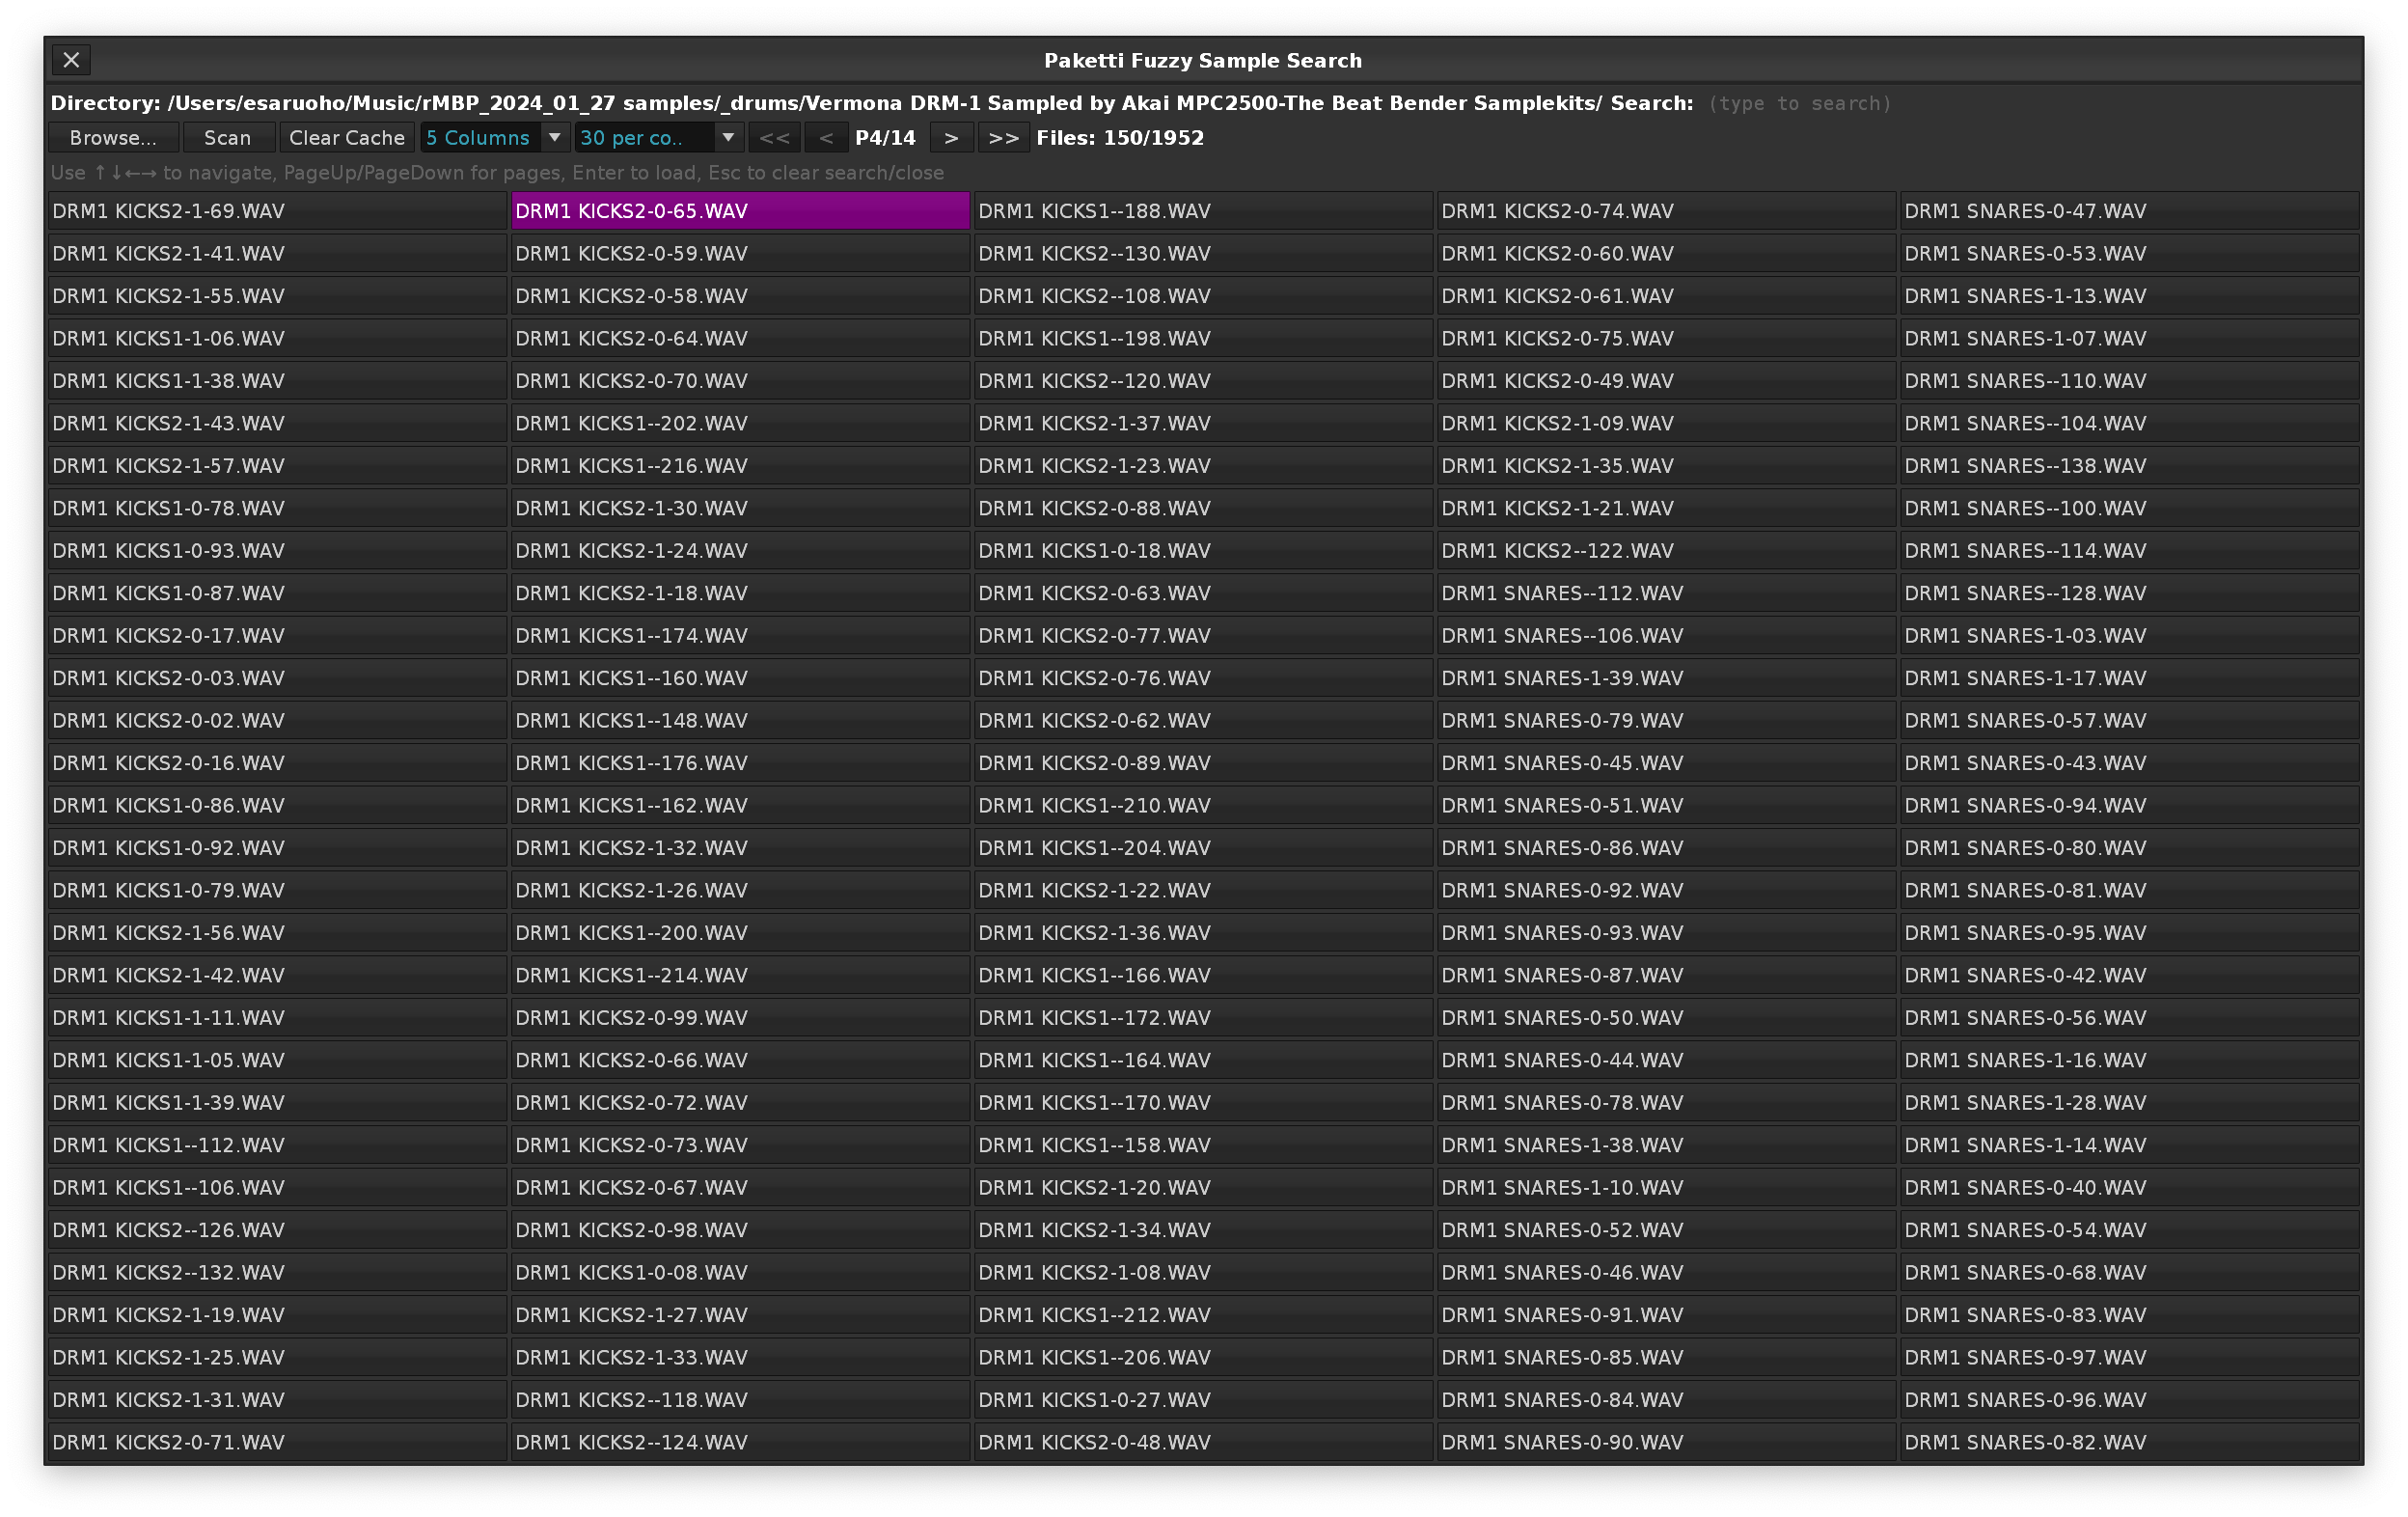Go to next page with > button

click(951, 138)
